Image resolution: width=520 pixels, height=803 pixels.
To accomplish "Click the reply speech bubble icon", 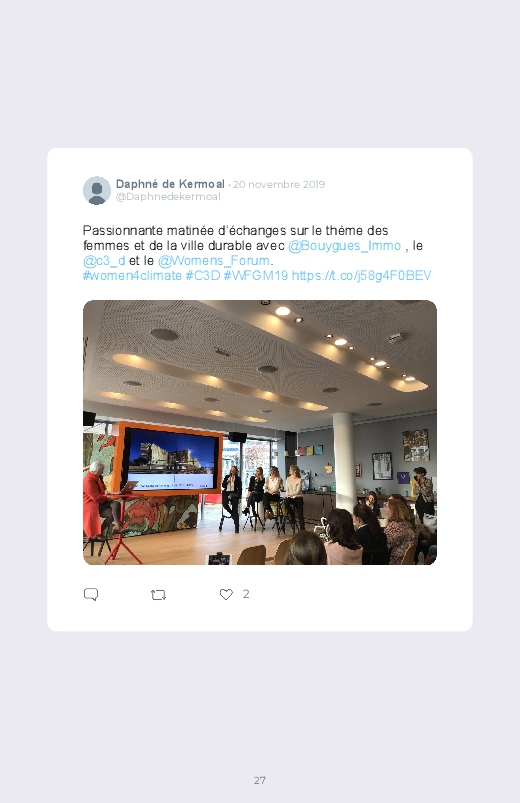I will click(x=91, y=595).
